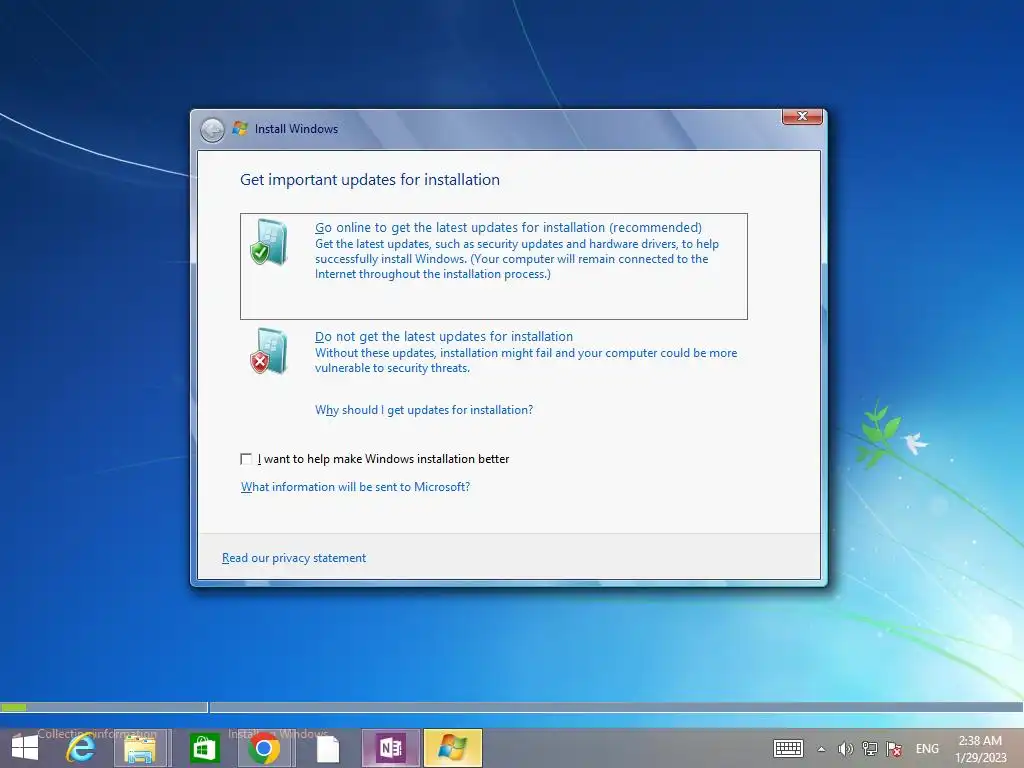Launch Internet Explorer from taskbar
This screenshot has height=768, width=1024.
[81, 748]
